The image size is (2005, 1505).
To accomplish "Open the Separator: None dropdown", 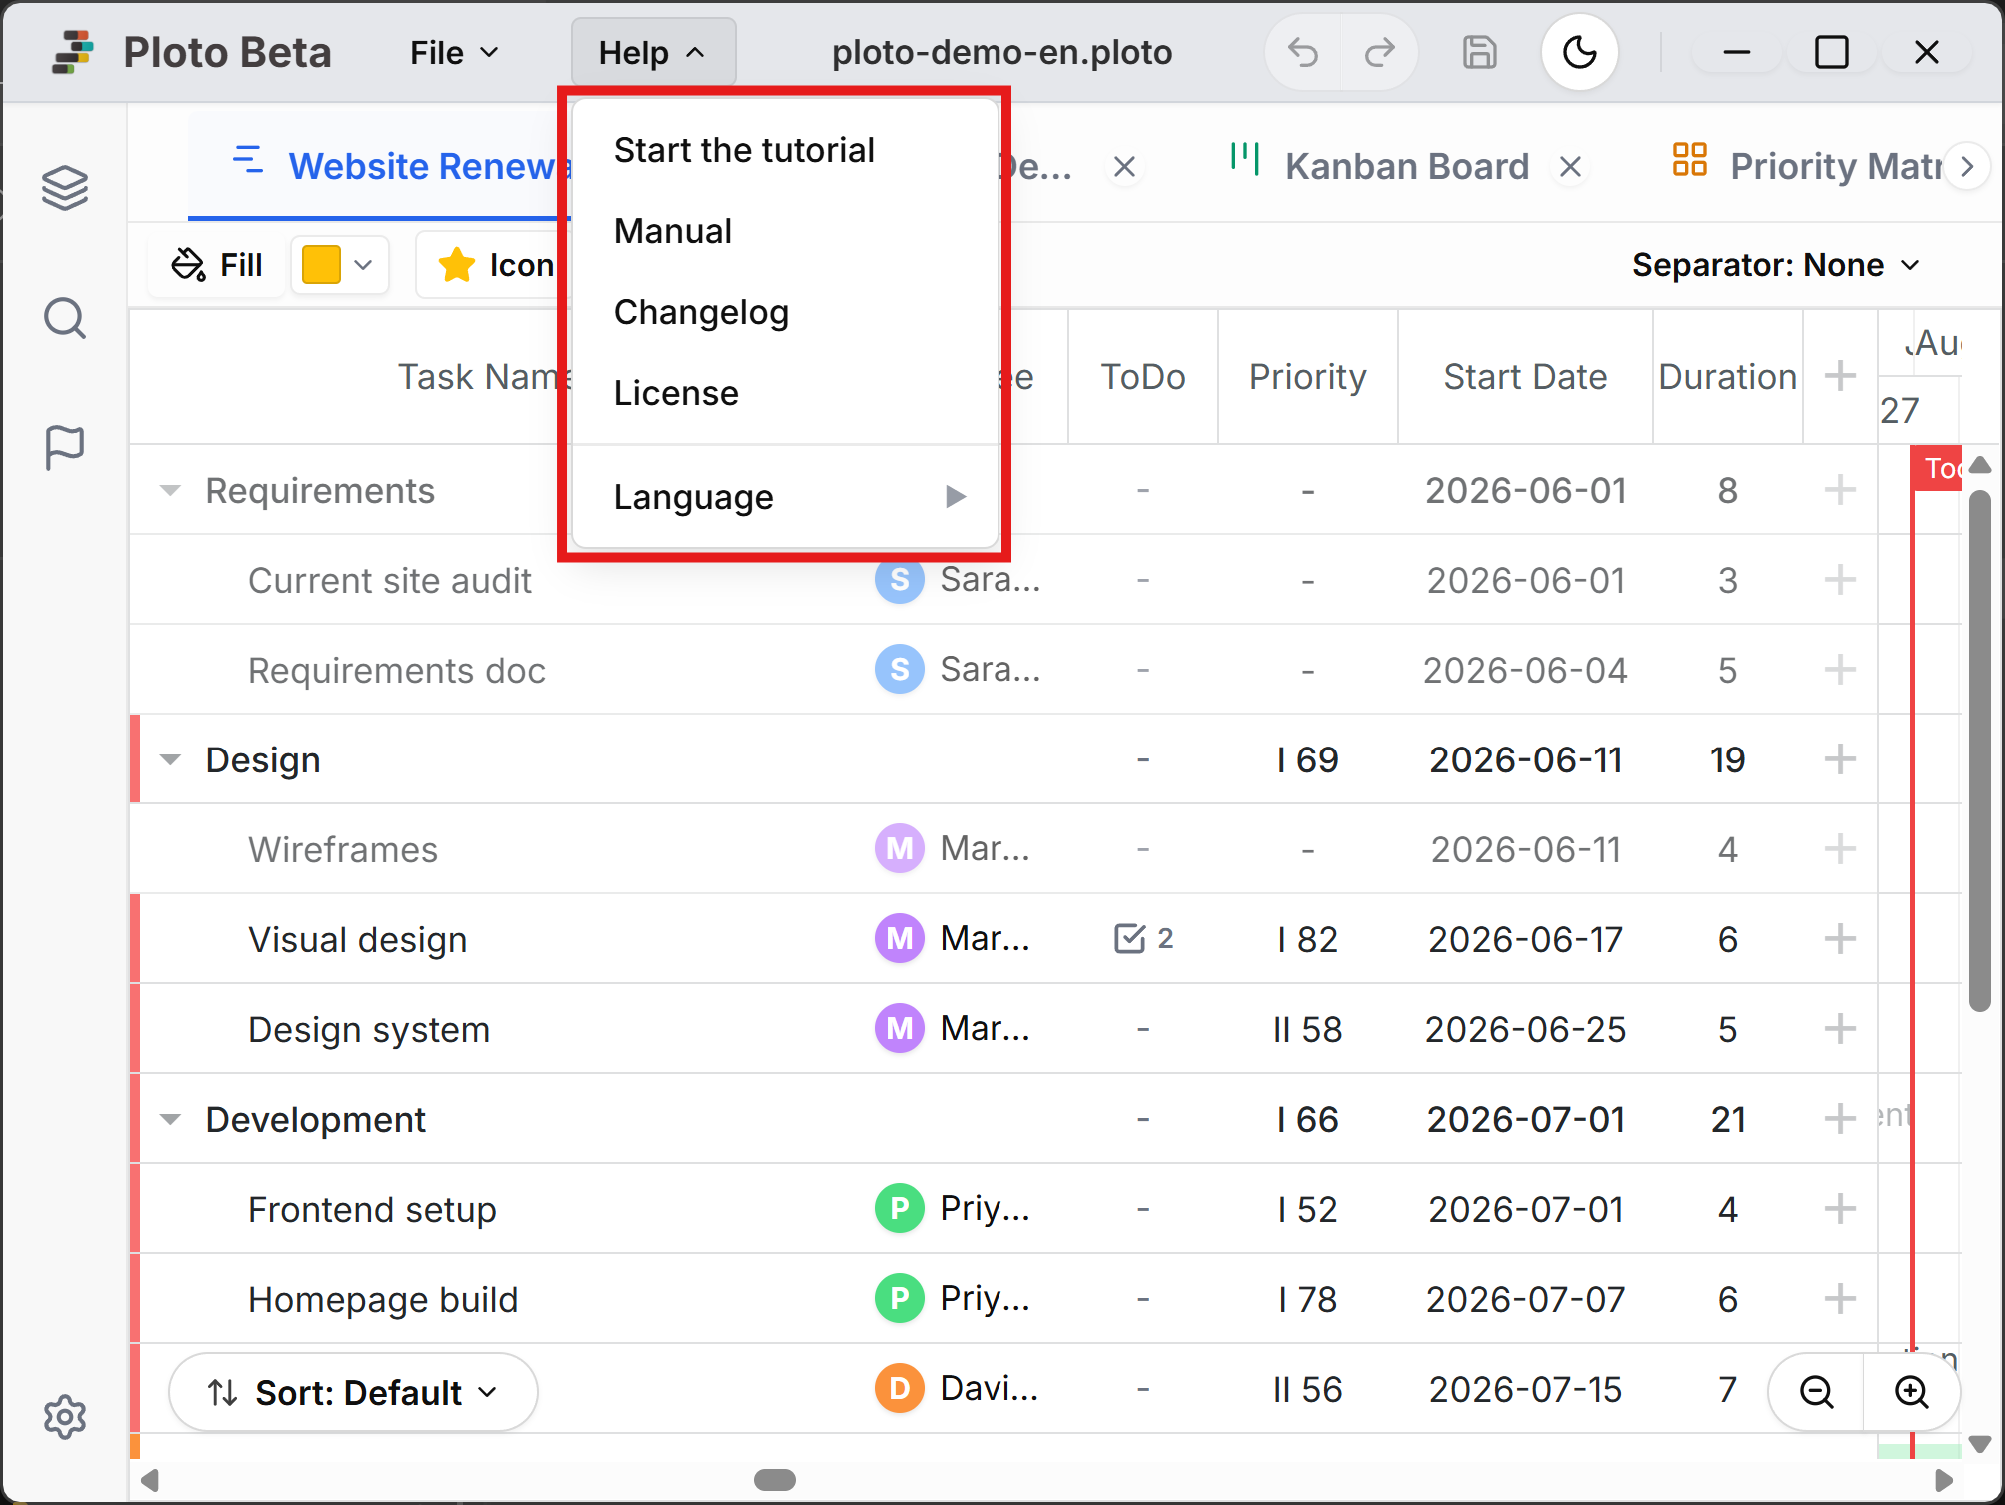I will click(1776, 265).
